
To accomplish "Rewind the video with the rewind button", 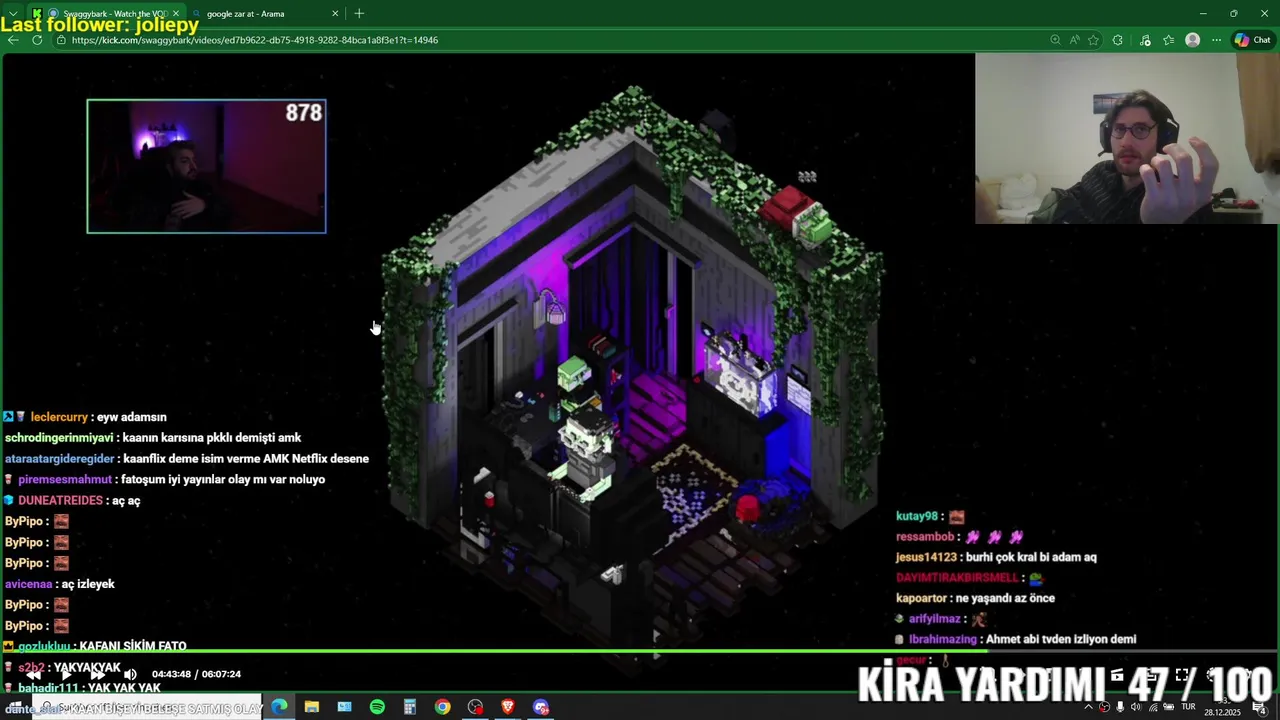I will pyautogui.click(x=34, y=675).
